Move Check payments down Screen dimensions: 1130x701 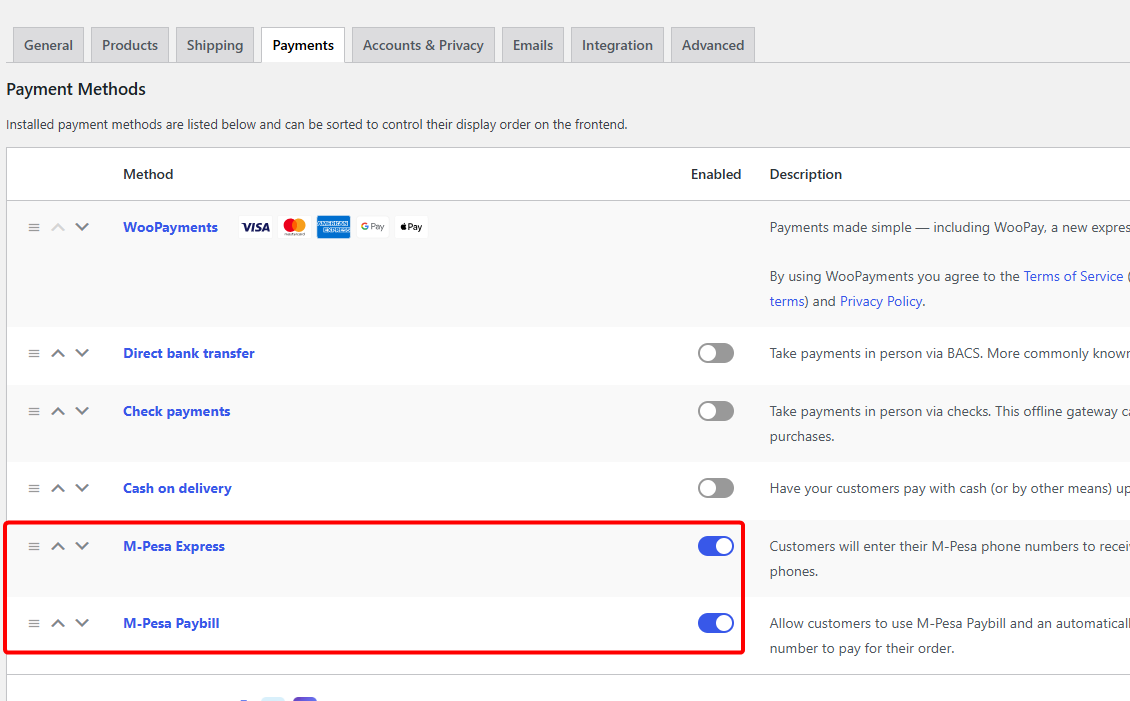[x=82, y=411]
